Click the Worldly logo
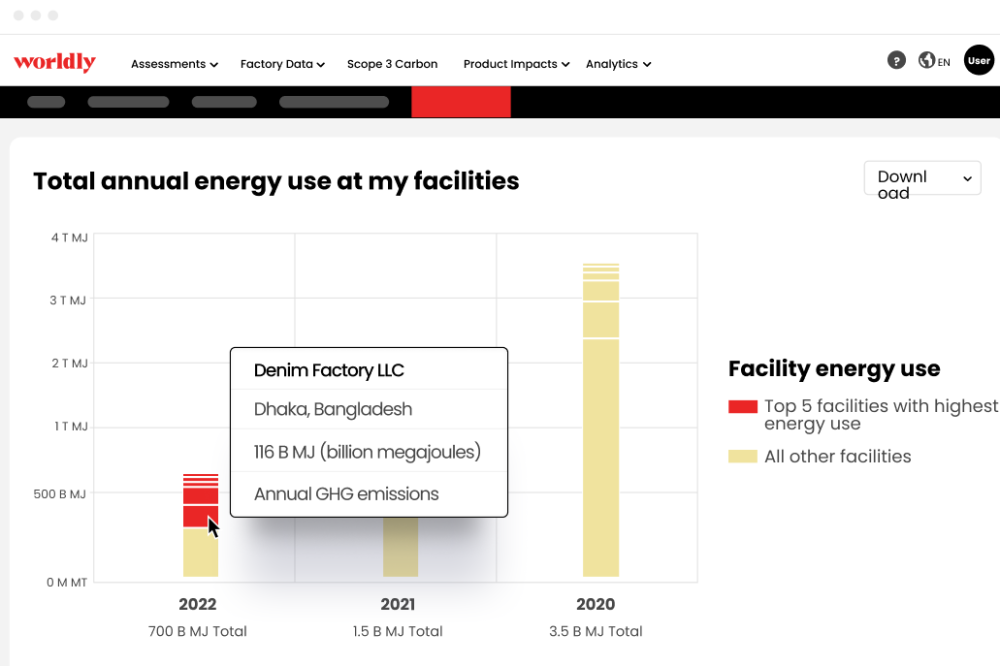Image resolution: width=1000 pixels, height=666 pixels. [55, 61]
